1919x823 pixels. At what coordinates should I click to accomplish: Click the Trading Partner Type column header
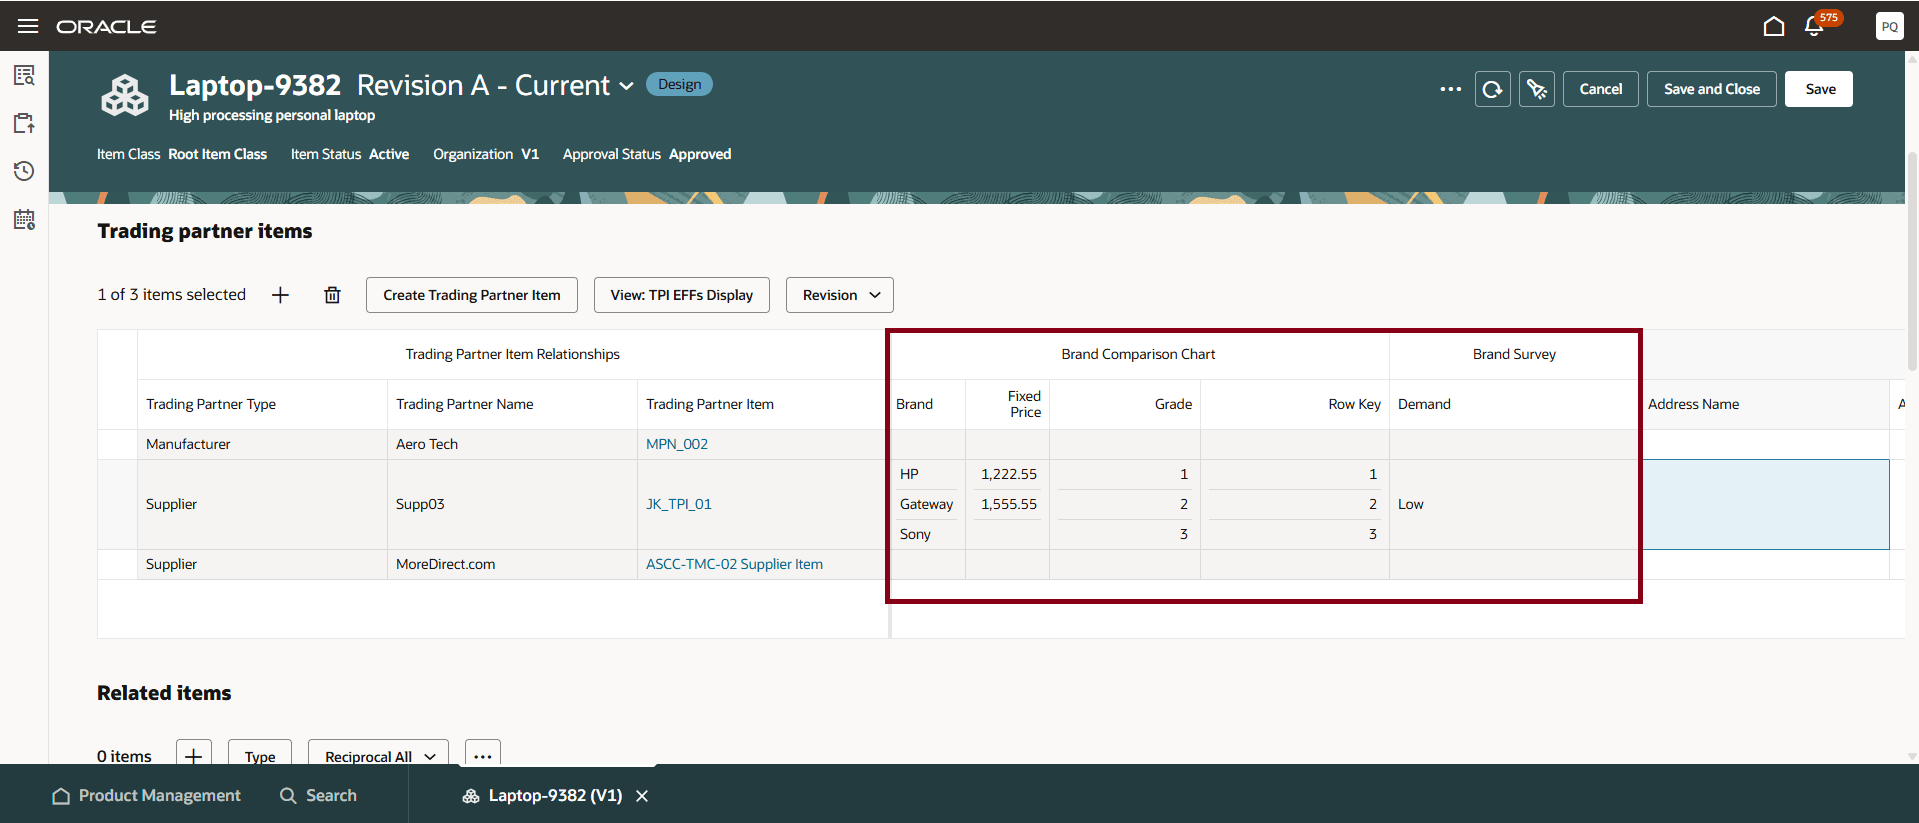click(262, 404)
